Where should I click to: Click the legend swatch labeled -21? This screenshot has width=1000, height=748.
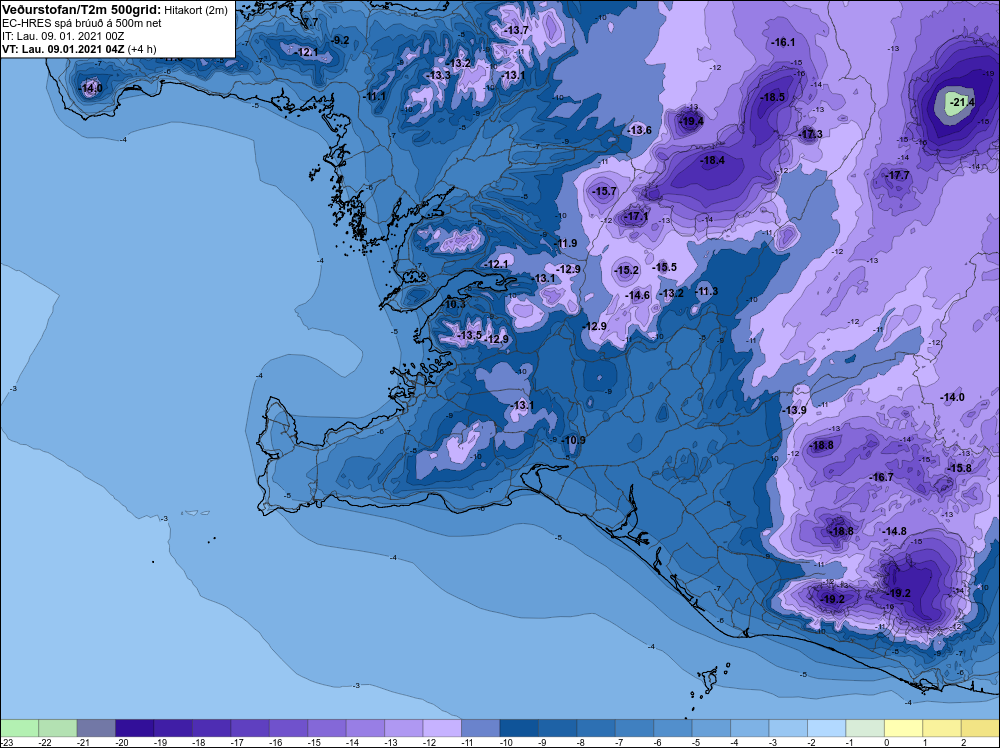[96, 728]
